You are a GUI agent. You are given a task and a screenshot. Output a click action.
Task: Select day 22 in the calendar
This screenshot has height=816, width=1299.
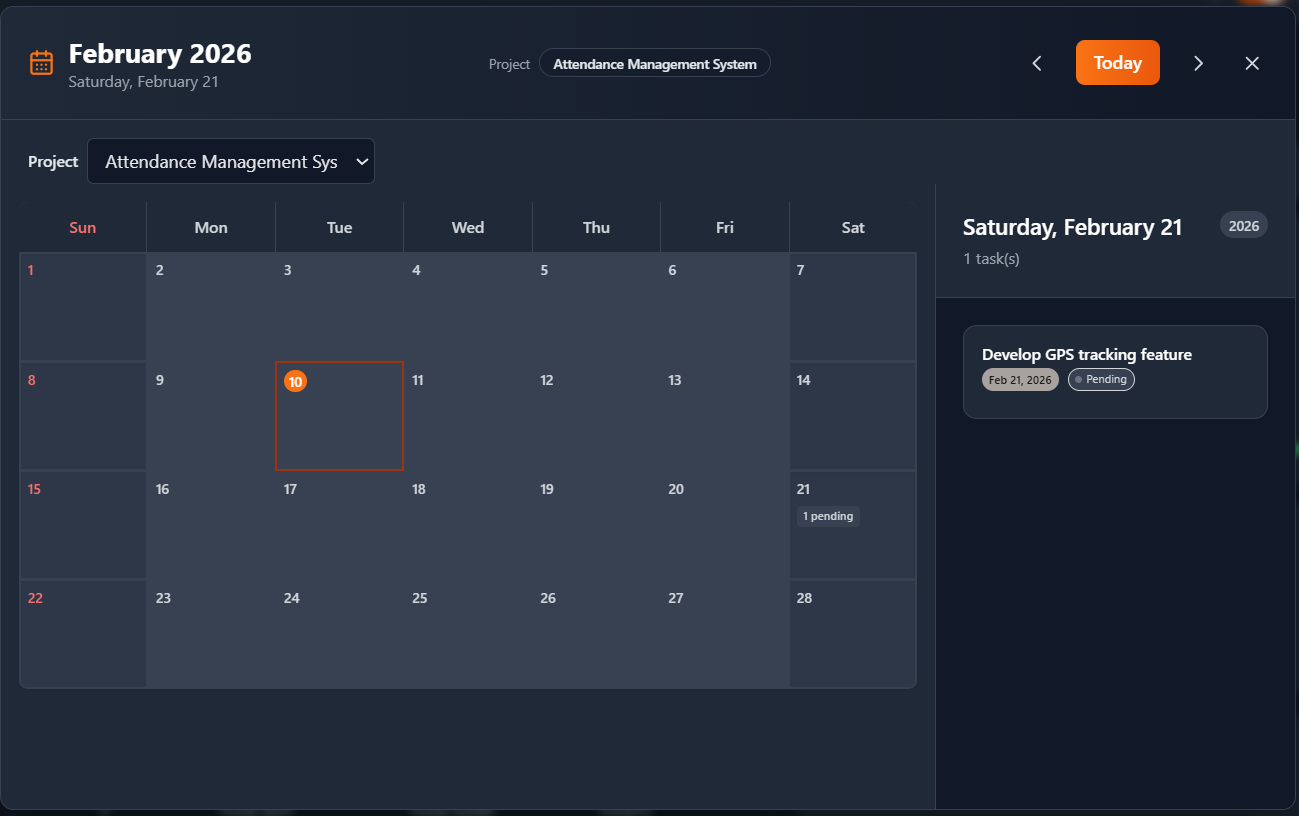pos(83,633)
